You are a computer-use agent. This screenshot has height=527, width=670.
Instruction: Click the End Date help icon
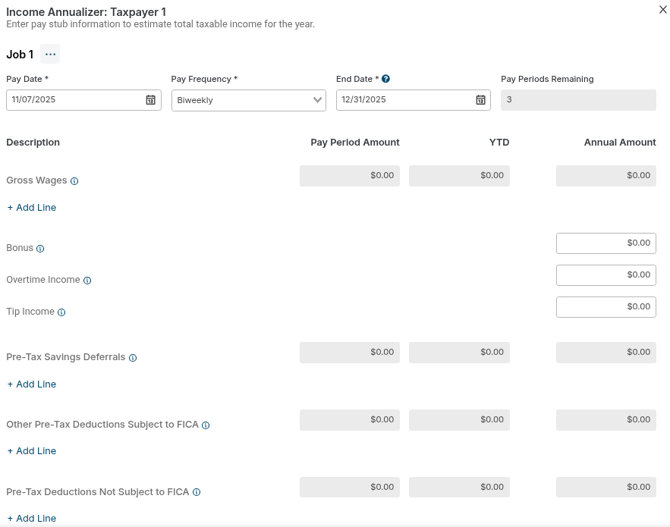386,79
